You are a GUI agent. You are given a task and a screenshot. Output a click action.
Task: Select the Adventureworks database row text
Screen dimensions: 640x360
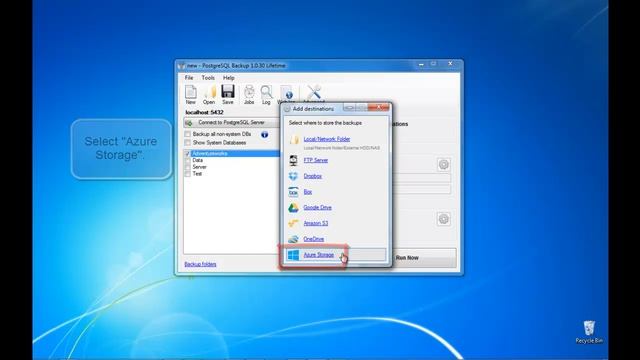[209, 153]
